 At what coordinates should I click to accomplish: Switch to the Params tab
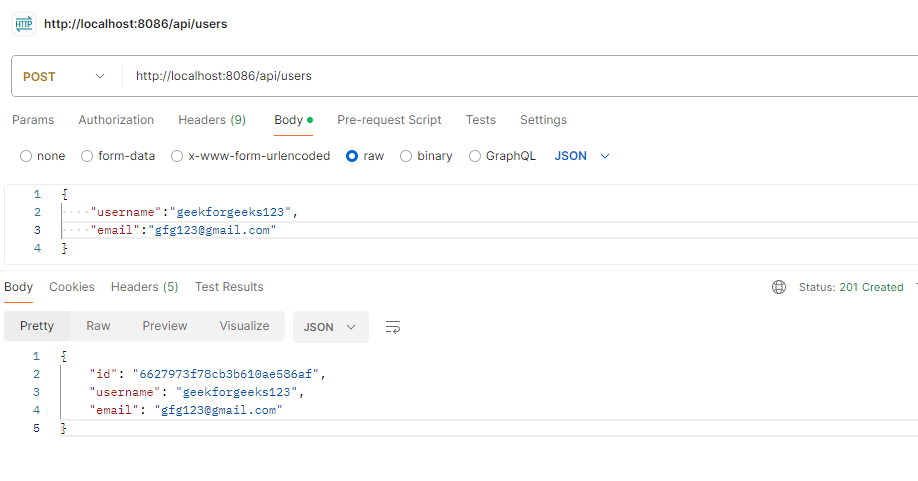pyautogui.click(x=33, y=120)
